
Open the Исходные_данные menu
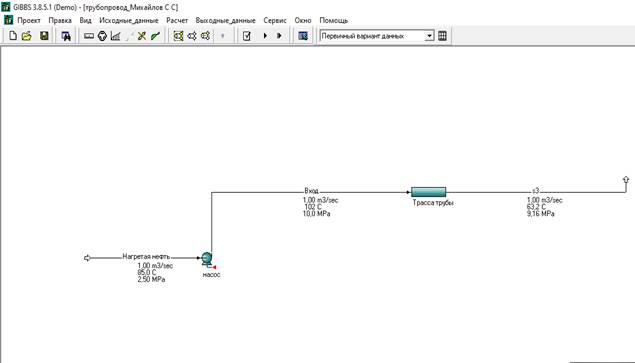point(129,20)
